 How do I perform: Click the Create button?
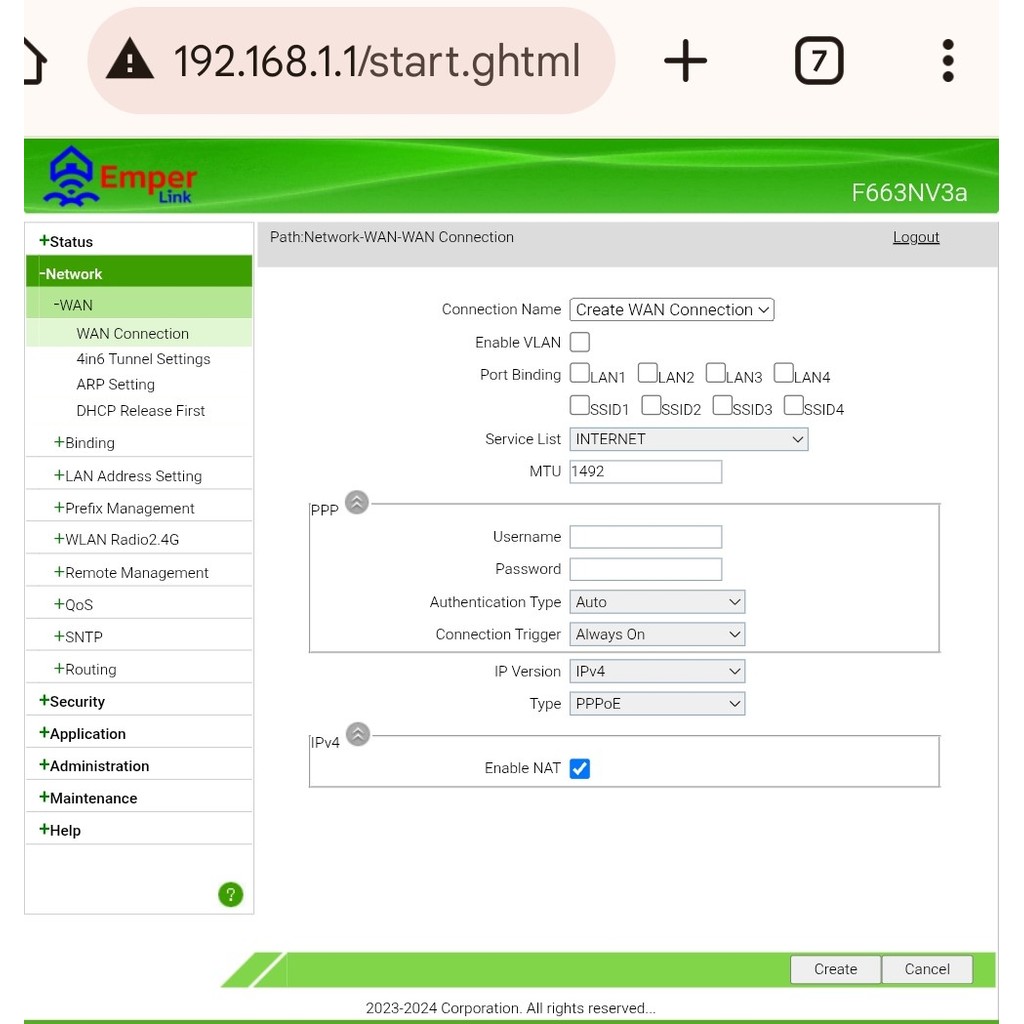(835, 969)
